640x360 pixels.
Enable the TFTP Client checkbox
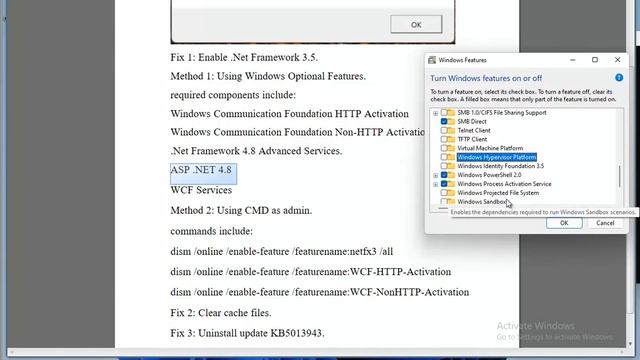444,139
